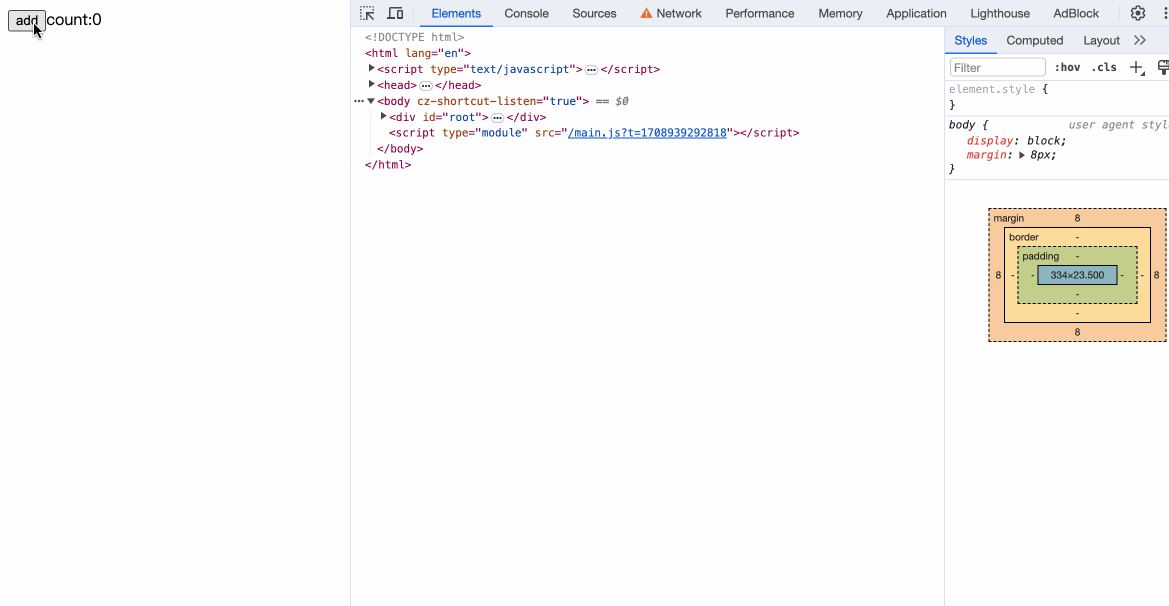
Task: Open the Computed styles tab
Action: click(1034, 40)
